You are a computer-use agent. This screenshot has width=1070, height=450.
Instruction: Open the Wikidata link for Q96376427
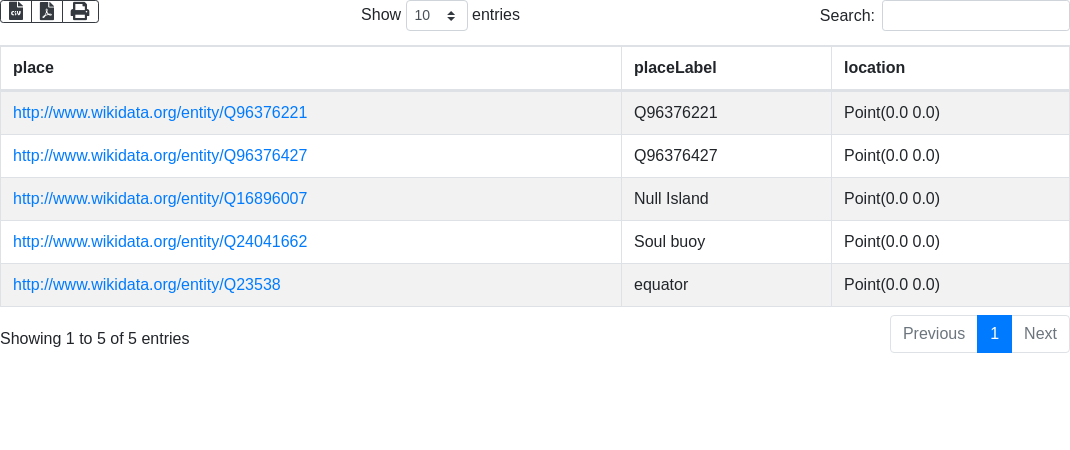pos(160,156)
